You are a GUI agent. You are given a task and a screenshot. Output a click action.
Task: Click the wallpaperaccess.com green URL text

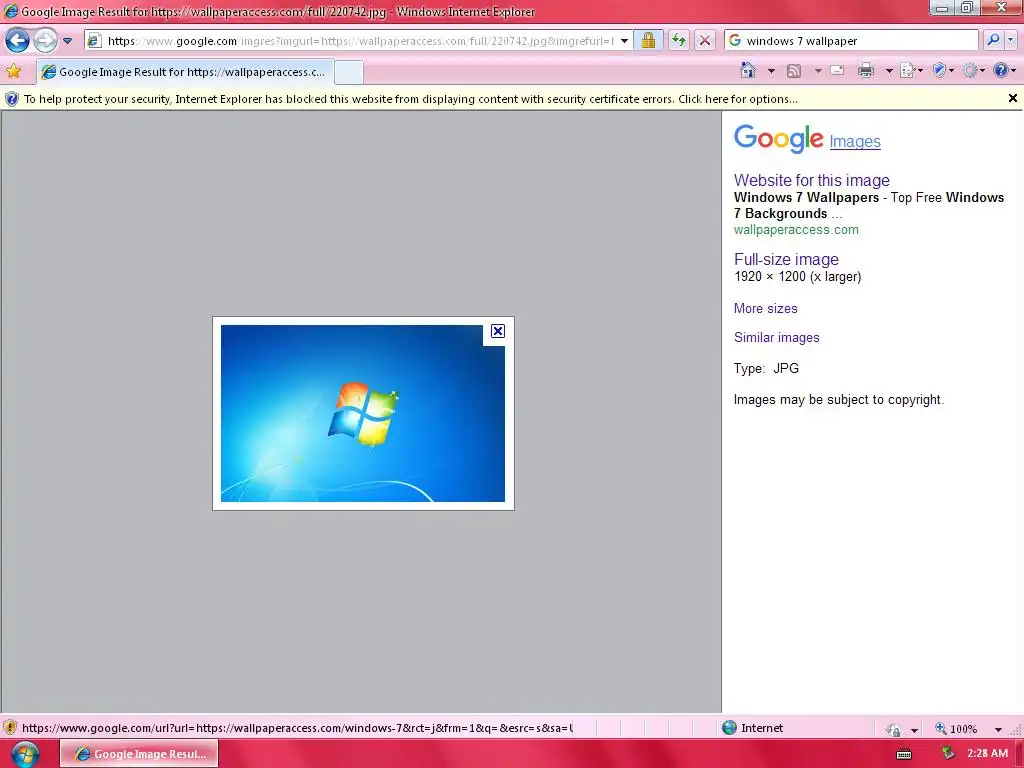tap(796, 230)
